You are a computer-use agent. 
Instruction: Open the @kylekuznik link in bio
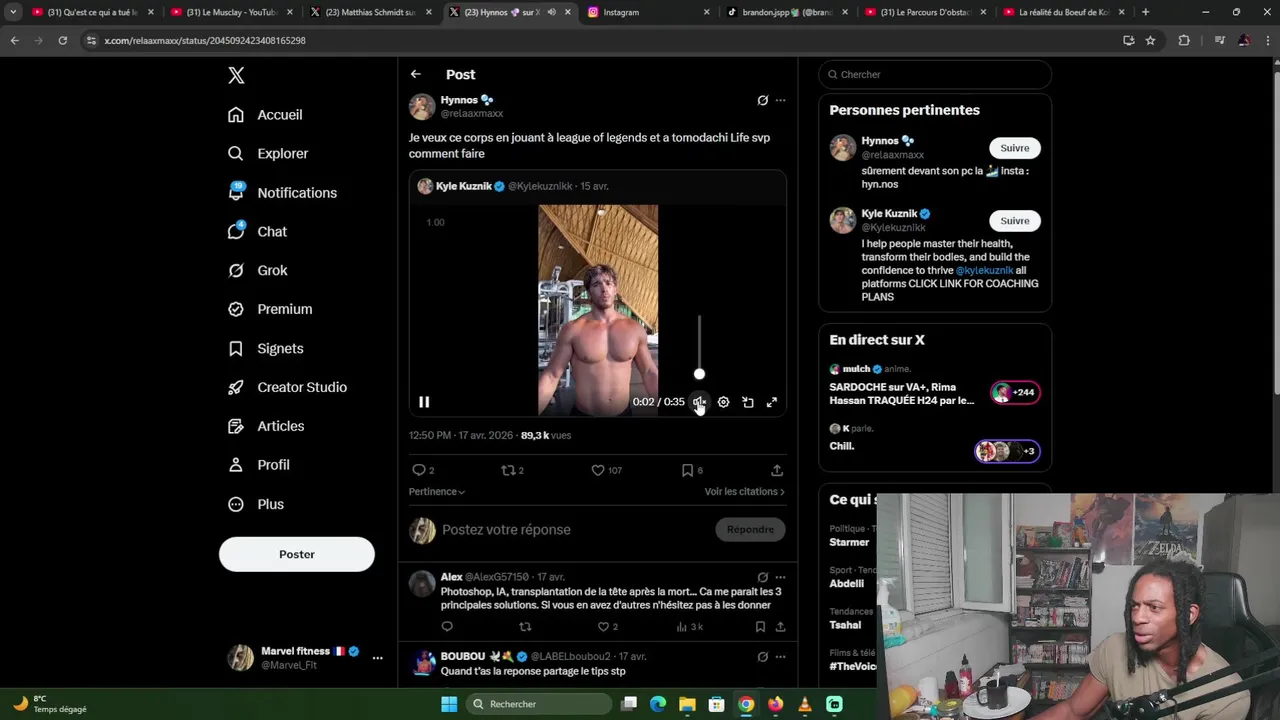[x=984, y=271]
